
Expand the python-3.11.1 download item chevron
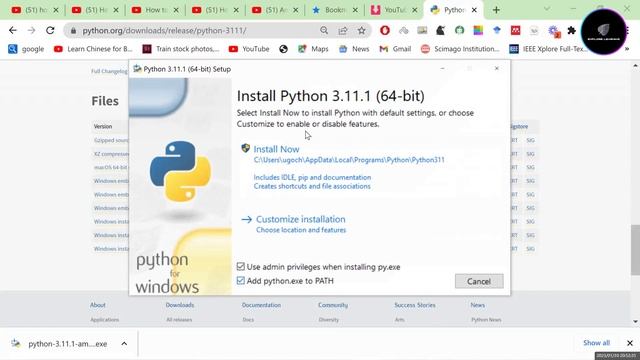pyautogui.click(x=124, y=344)
